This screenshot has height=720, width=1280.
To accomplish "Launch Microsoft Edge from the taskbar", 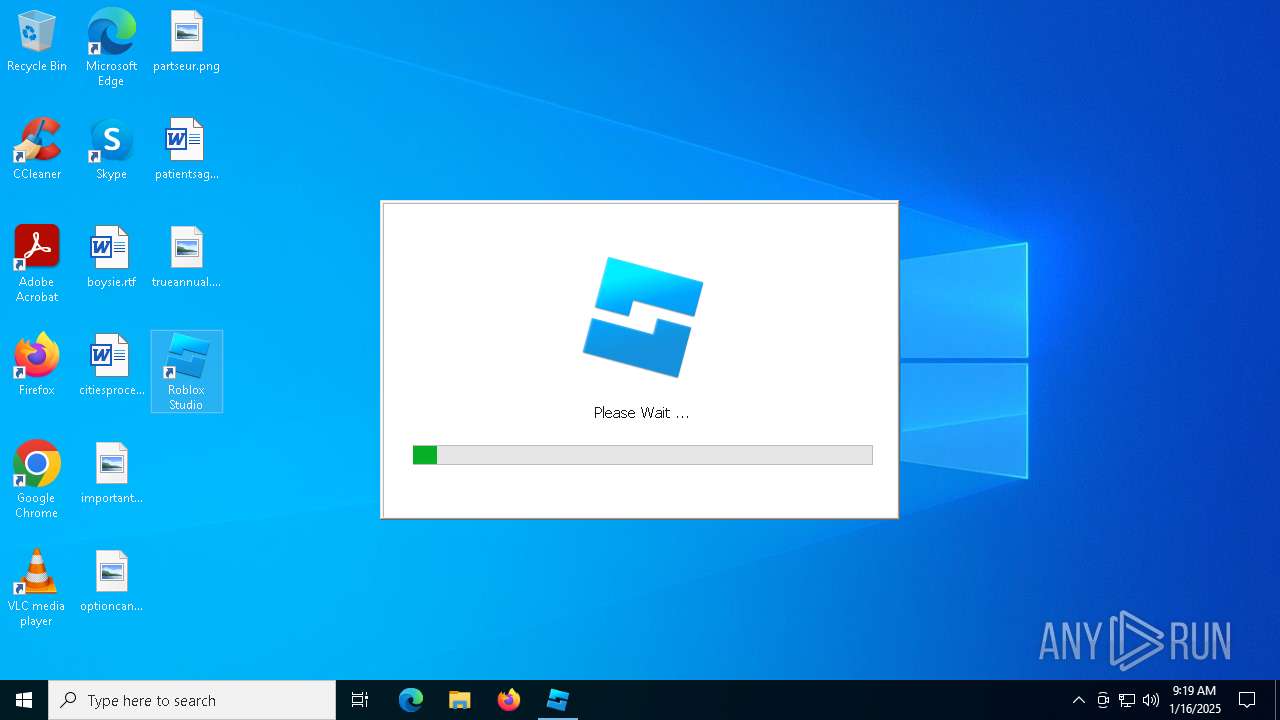I will 411,700.
